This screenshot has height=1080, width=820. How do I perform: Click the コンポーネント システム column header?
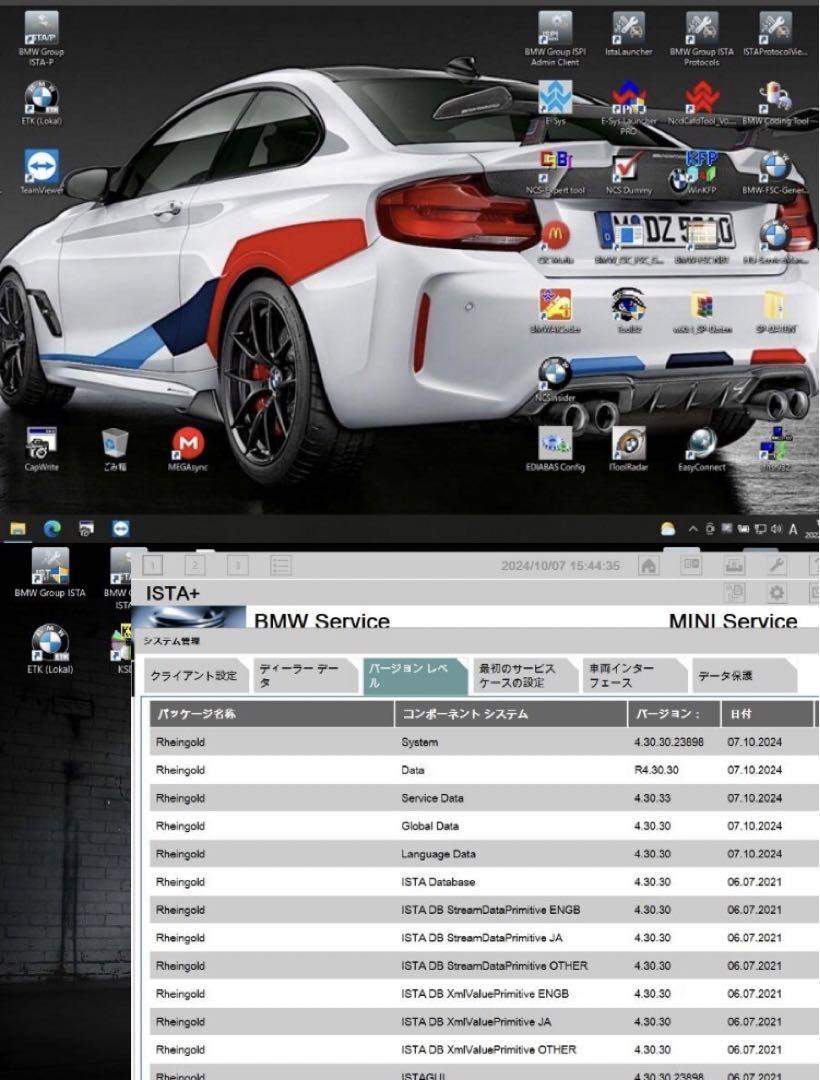511,714
